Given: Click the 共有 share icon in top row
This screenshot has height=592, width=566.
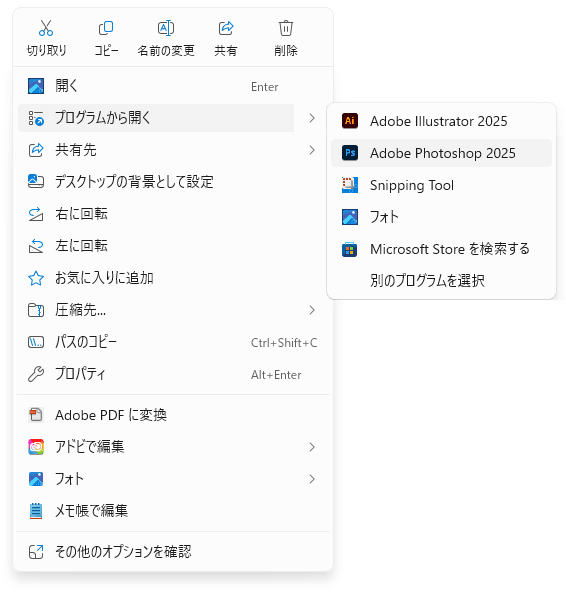Looking at the screenshot, I should pos(226,28).
